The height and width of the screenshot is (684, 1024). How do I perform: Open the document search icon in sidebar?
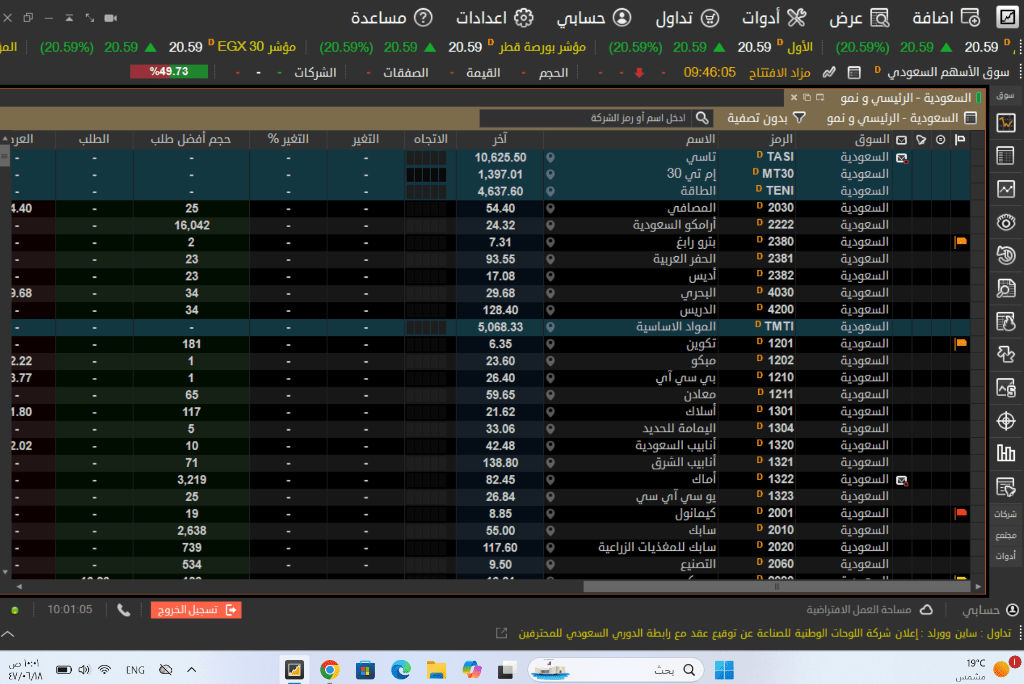tap(1006, 289)
